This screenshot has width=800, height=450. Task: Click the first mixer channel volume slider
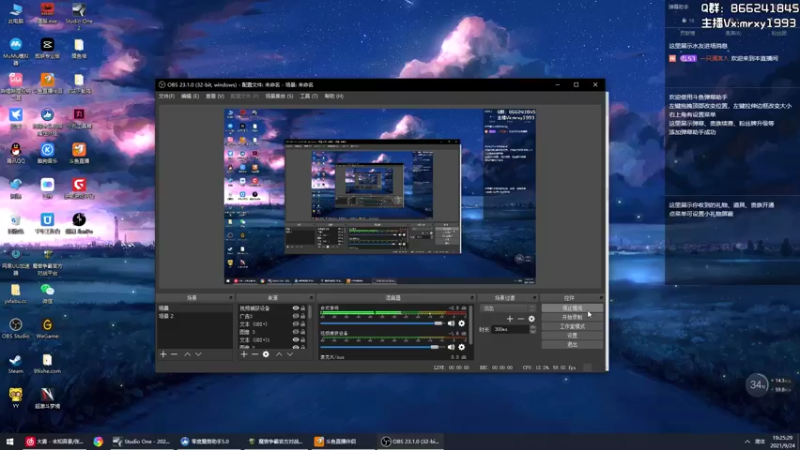[382, 323]
